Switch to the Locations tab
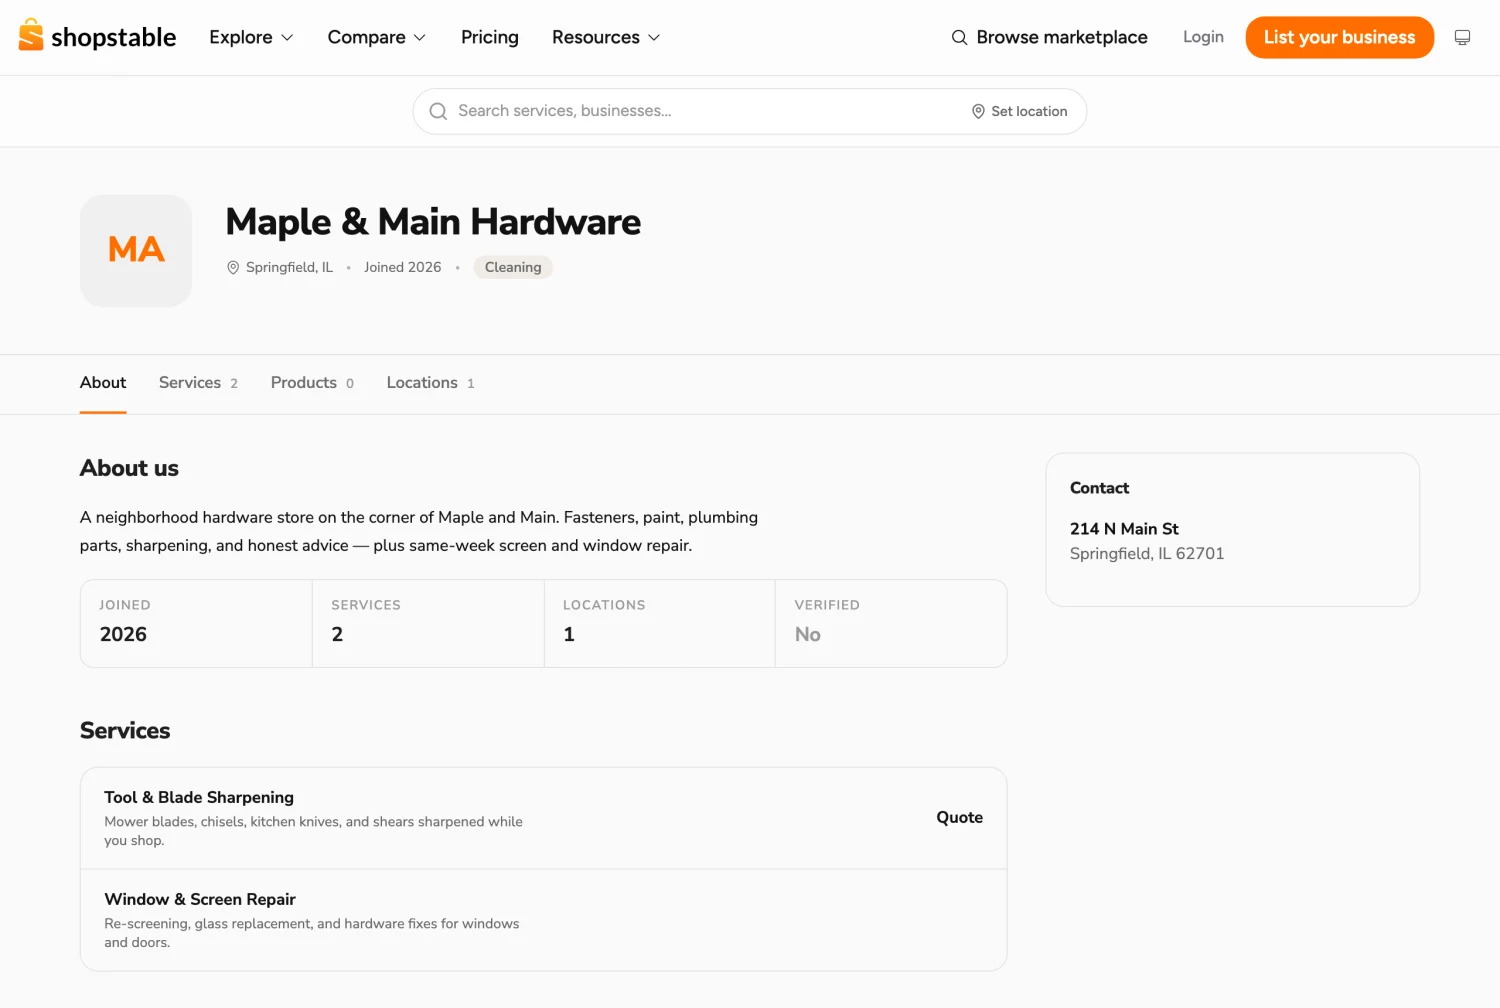The image size is (1500, 1008). pos(430,383)
